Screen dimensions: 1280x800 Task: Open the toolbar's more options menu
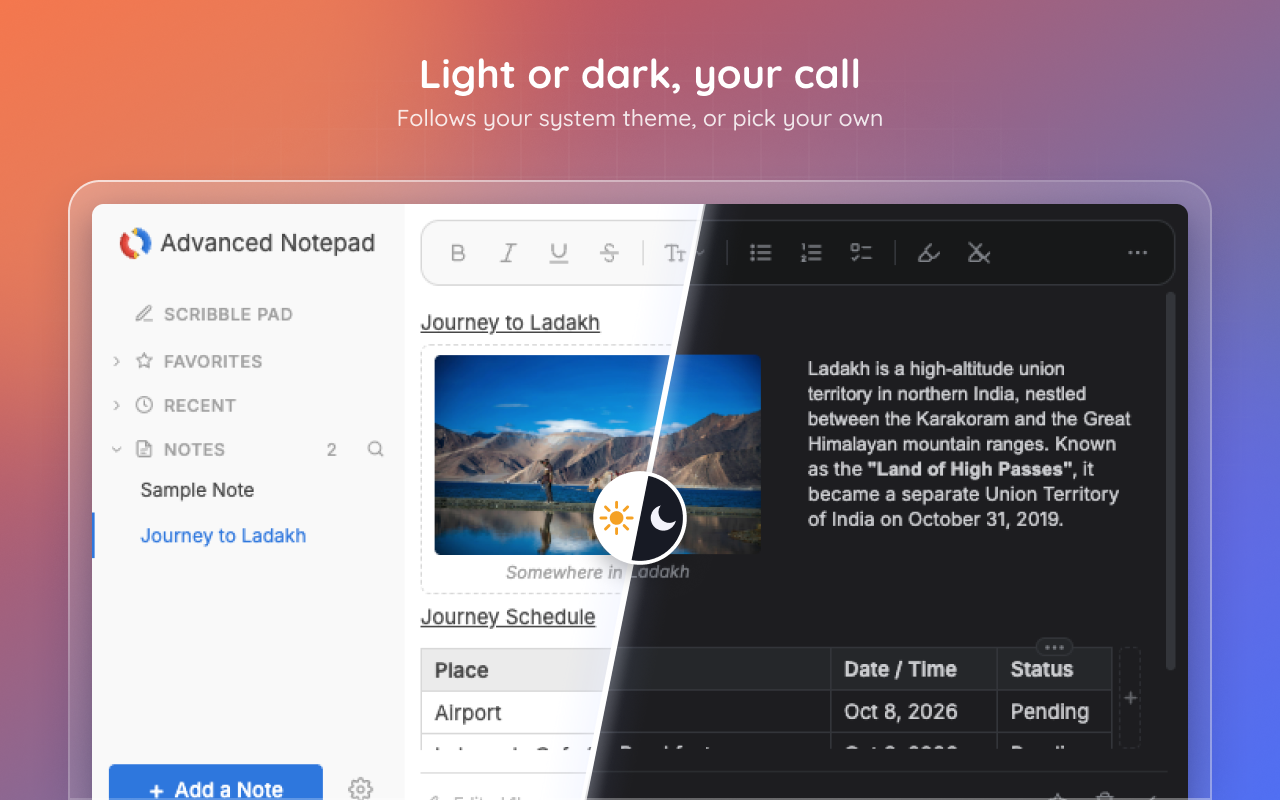click(x=1137, y=253)
